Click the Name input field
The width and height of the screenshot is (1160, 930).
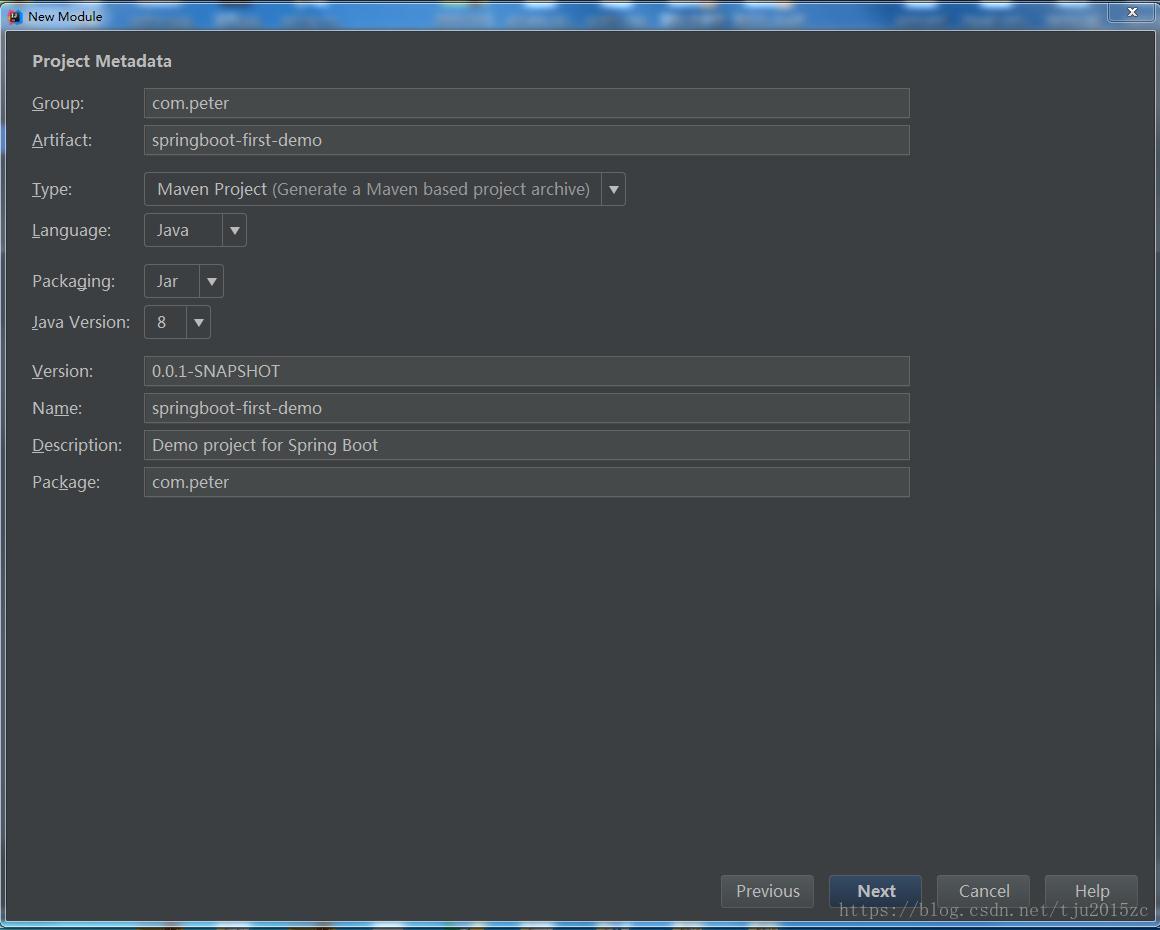[526, 408]
